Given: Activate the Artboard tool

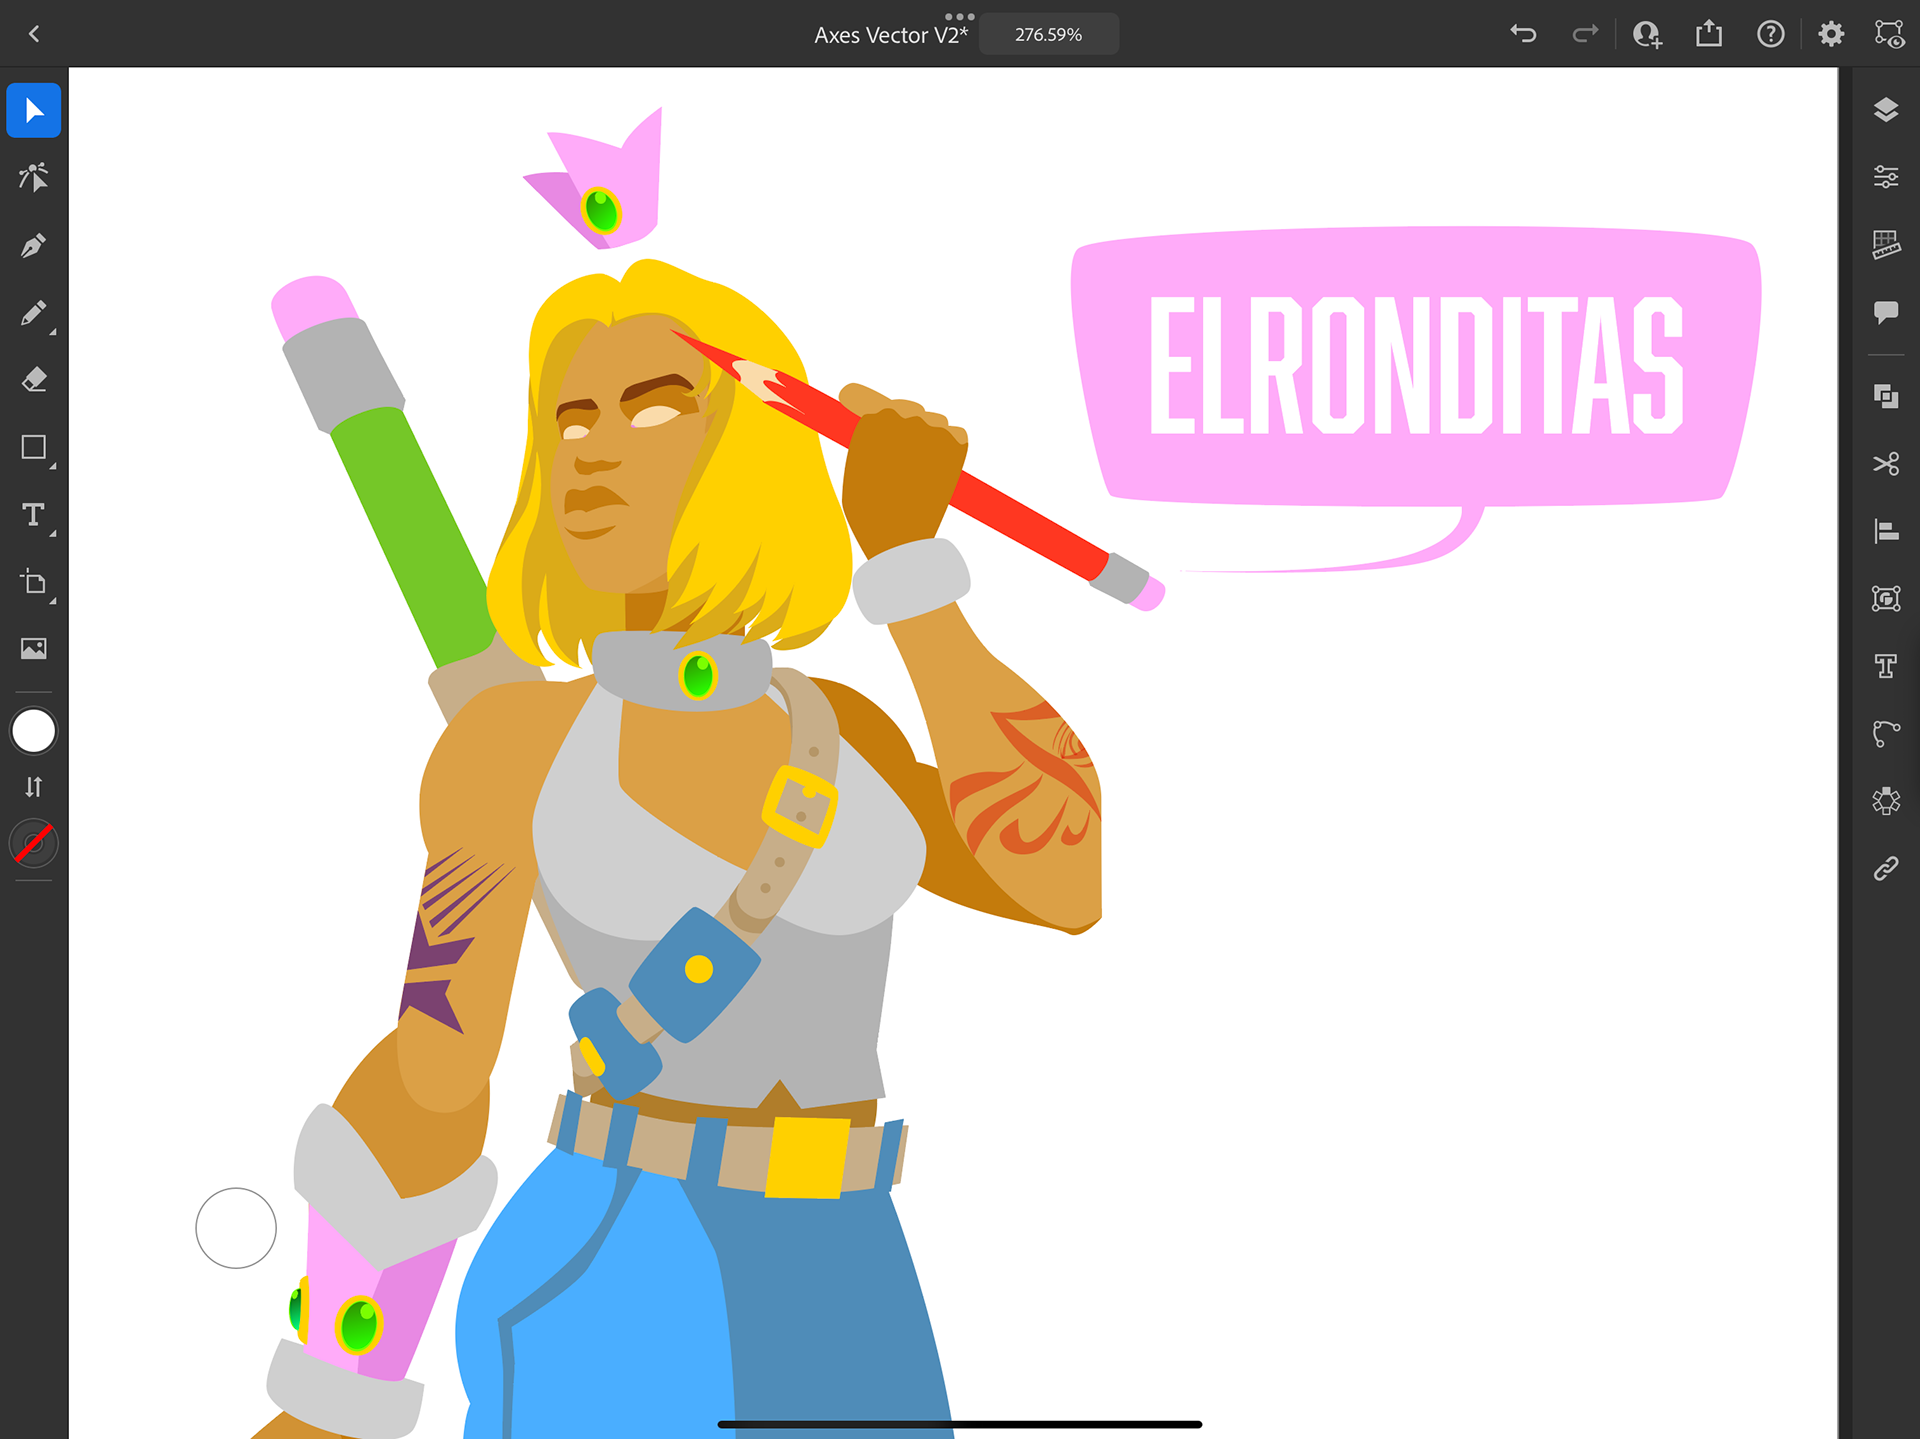Looking at the screenshot, I should [33, 582].
